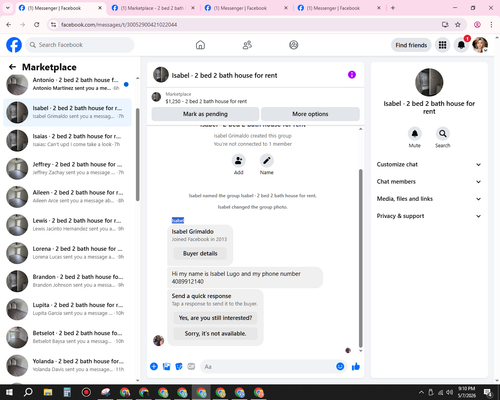Click More options button
The image size is (500, 400).
point(310,114)
